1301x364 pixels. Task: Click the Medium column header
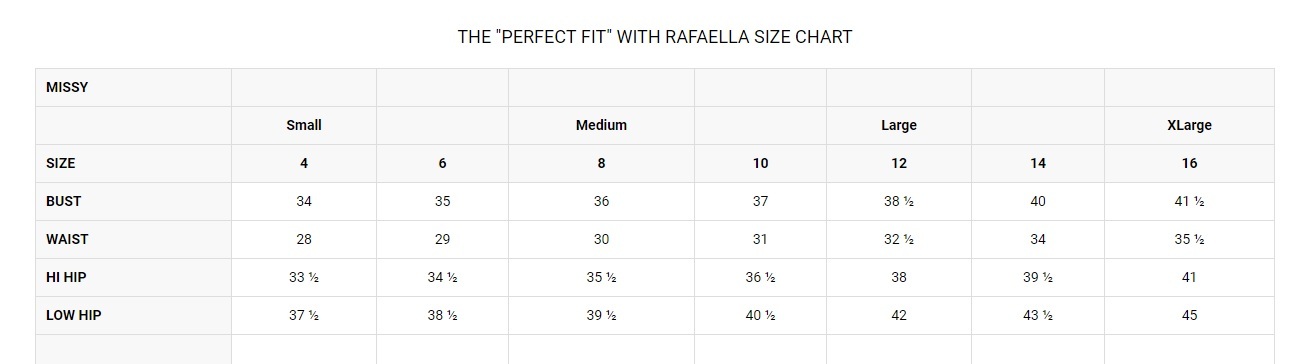pyautogui.click(x=601, y=125)
